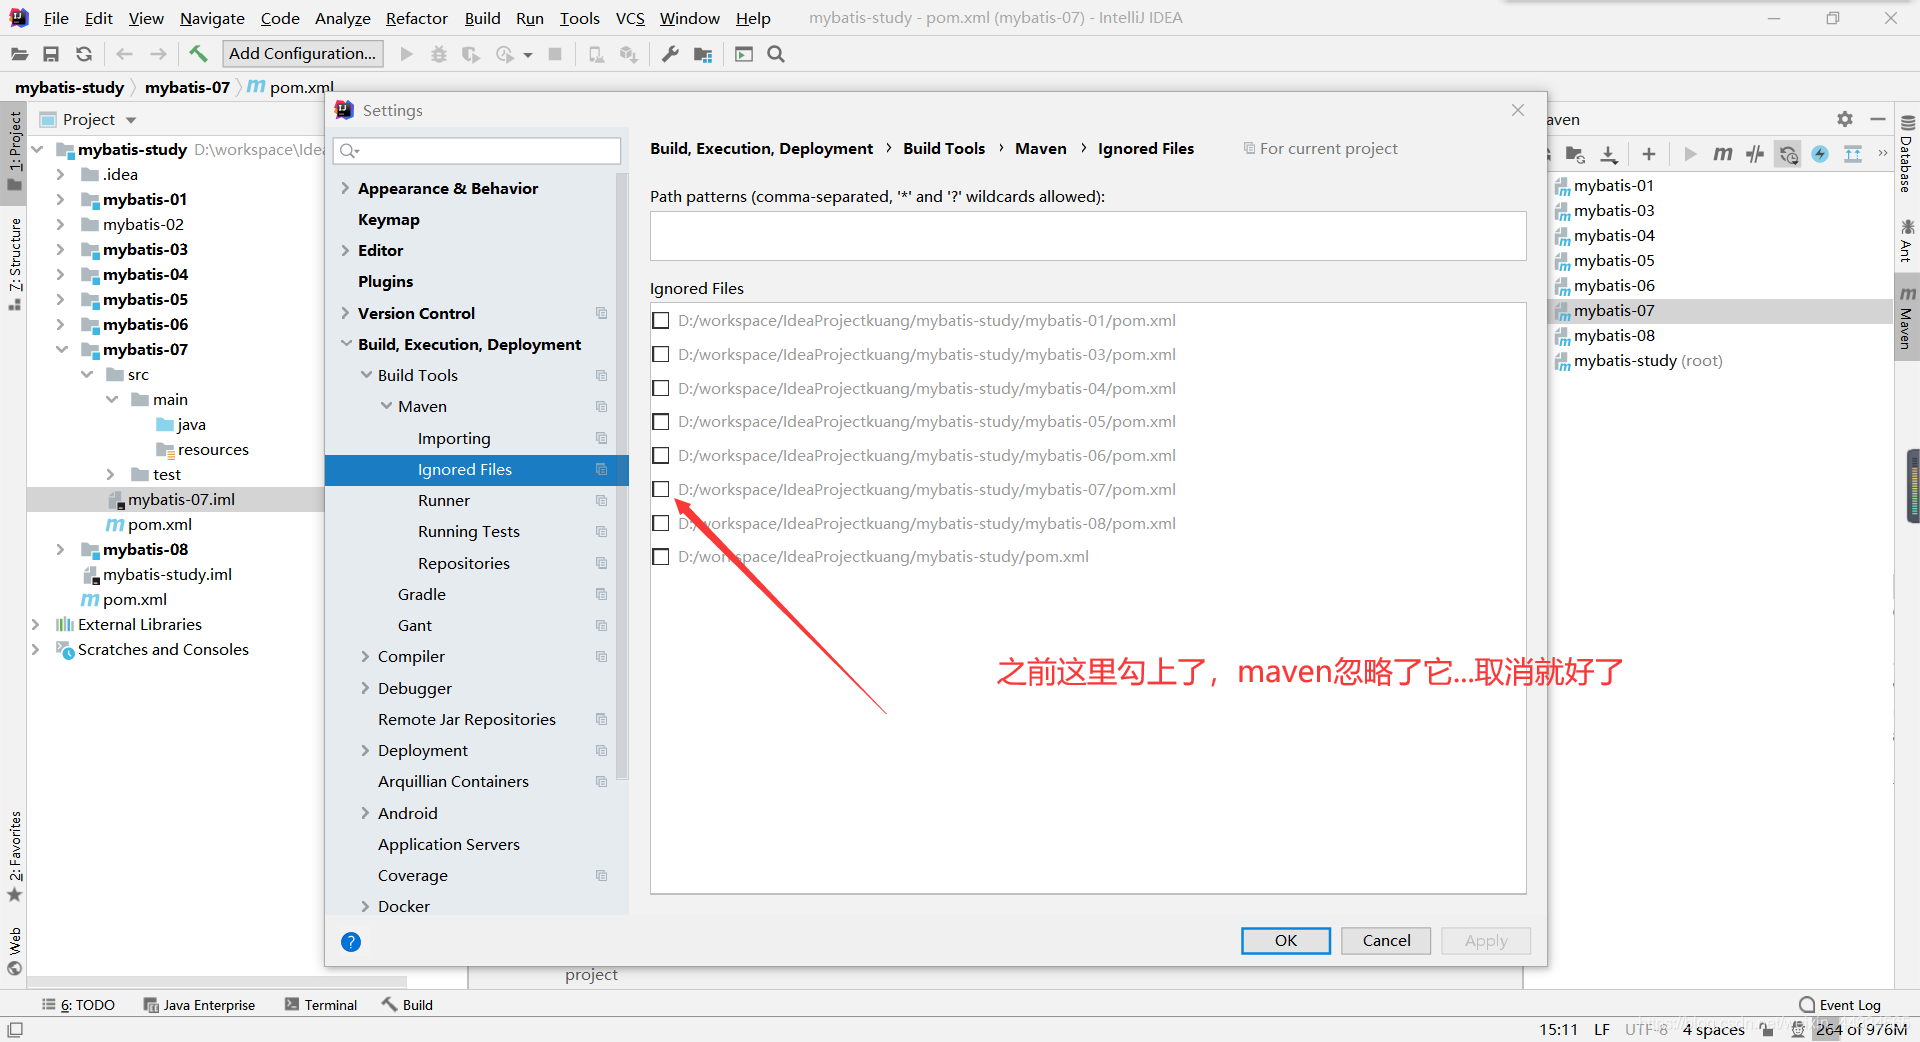Screen dimensions: 1920x1042
Task: Click the Generate Sources folder icon in Maven toolbar
Action: pos(1575,154)
